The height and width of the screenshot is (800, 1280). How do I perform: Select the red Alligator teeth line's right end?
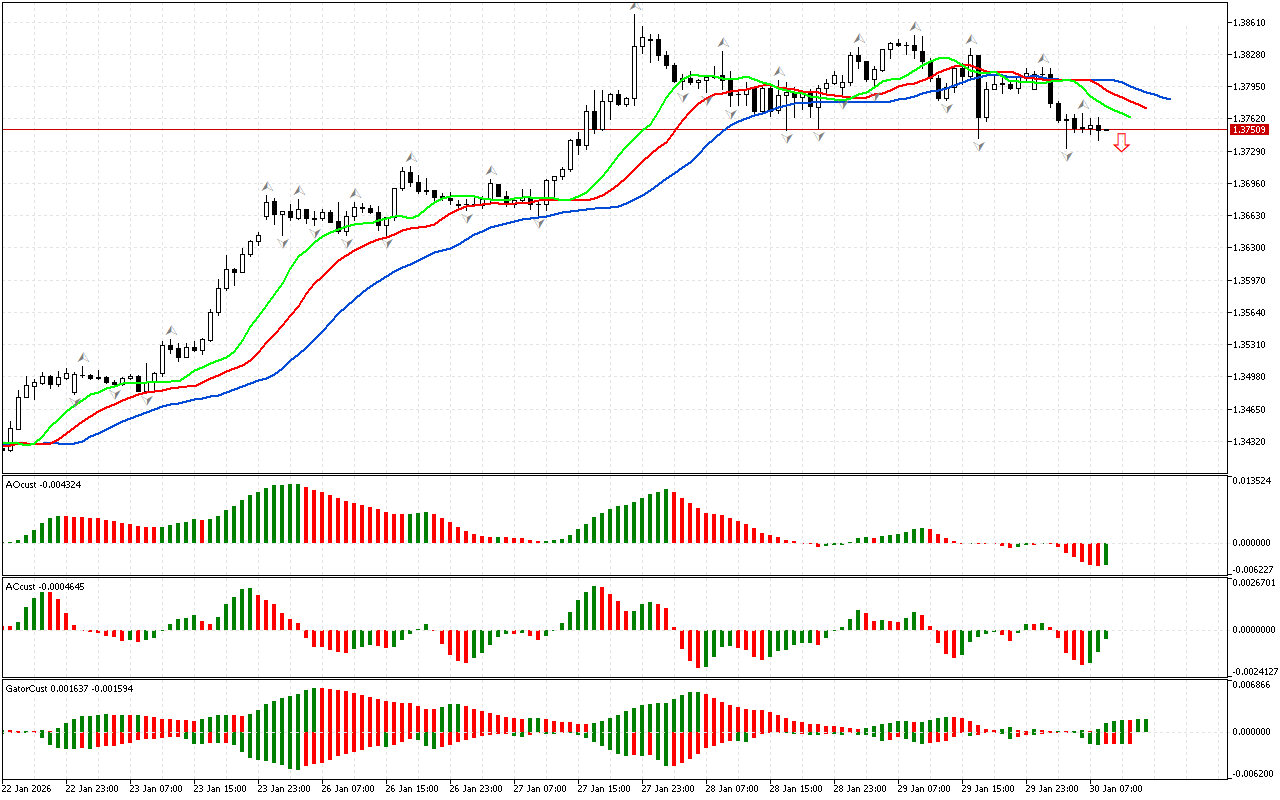click(1145, 107)
